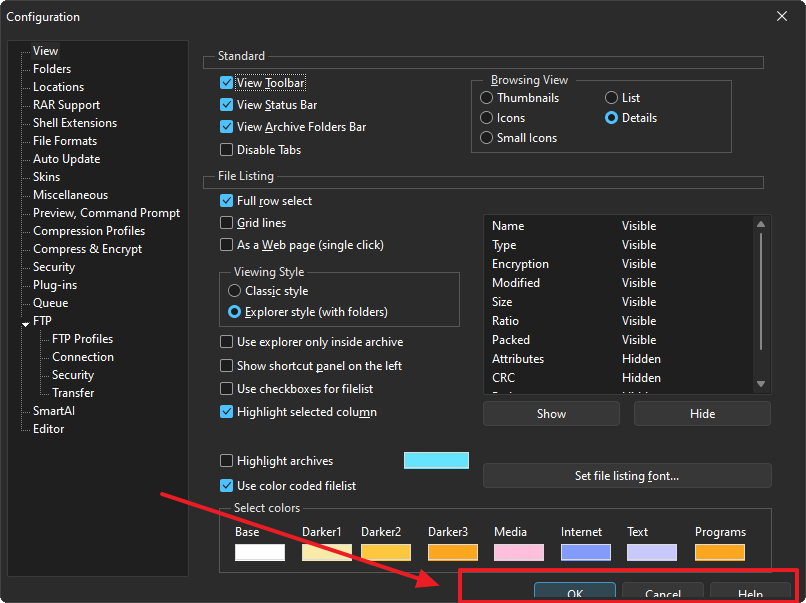Open Preview, Command Prompt settings
The image size is (806, 603).
tap(106, 213)
